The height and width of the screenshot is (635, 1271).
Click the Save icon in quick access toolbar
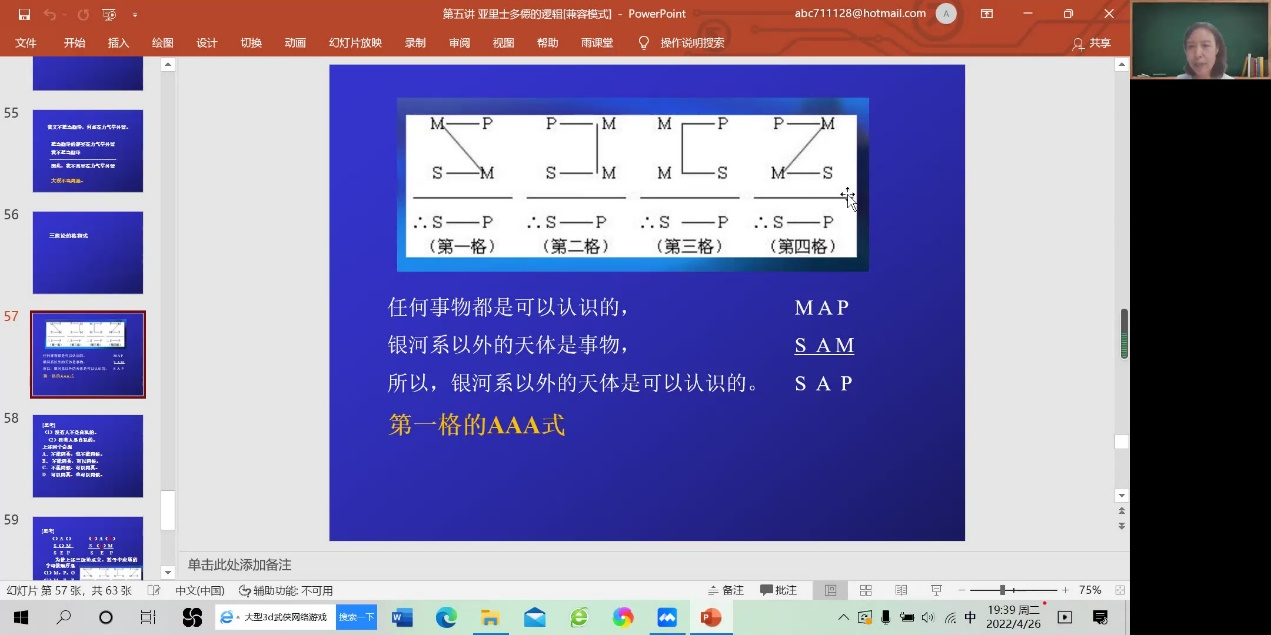[24, 15]
